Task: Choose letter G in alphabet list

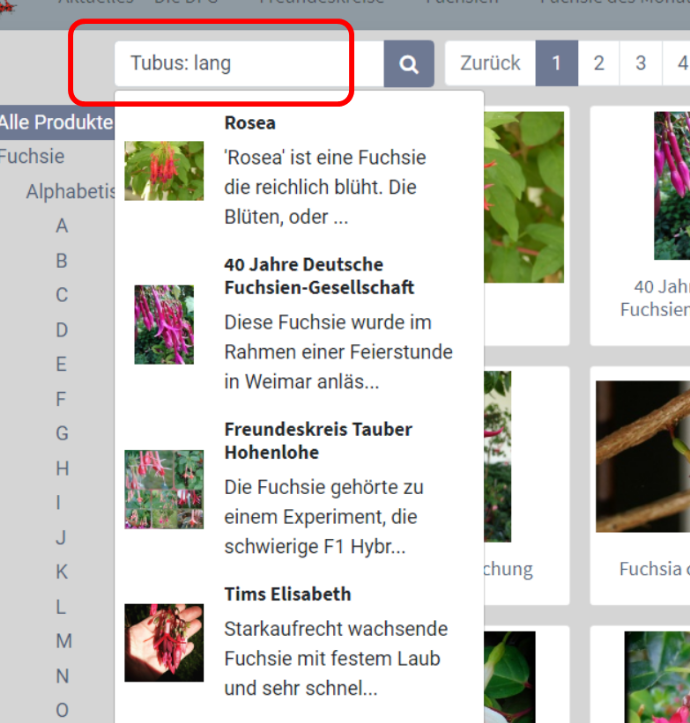Action: pyautogui.click(x=62, y=433)
